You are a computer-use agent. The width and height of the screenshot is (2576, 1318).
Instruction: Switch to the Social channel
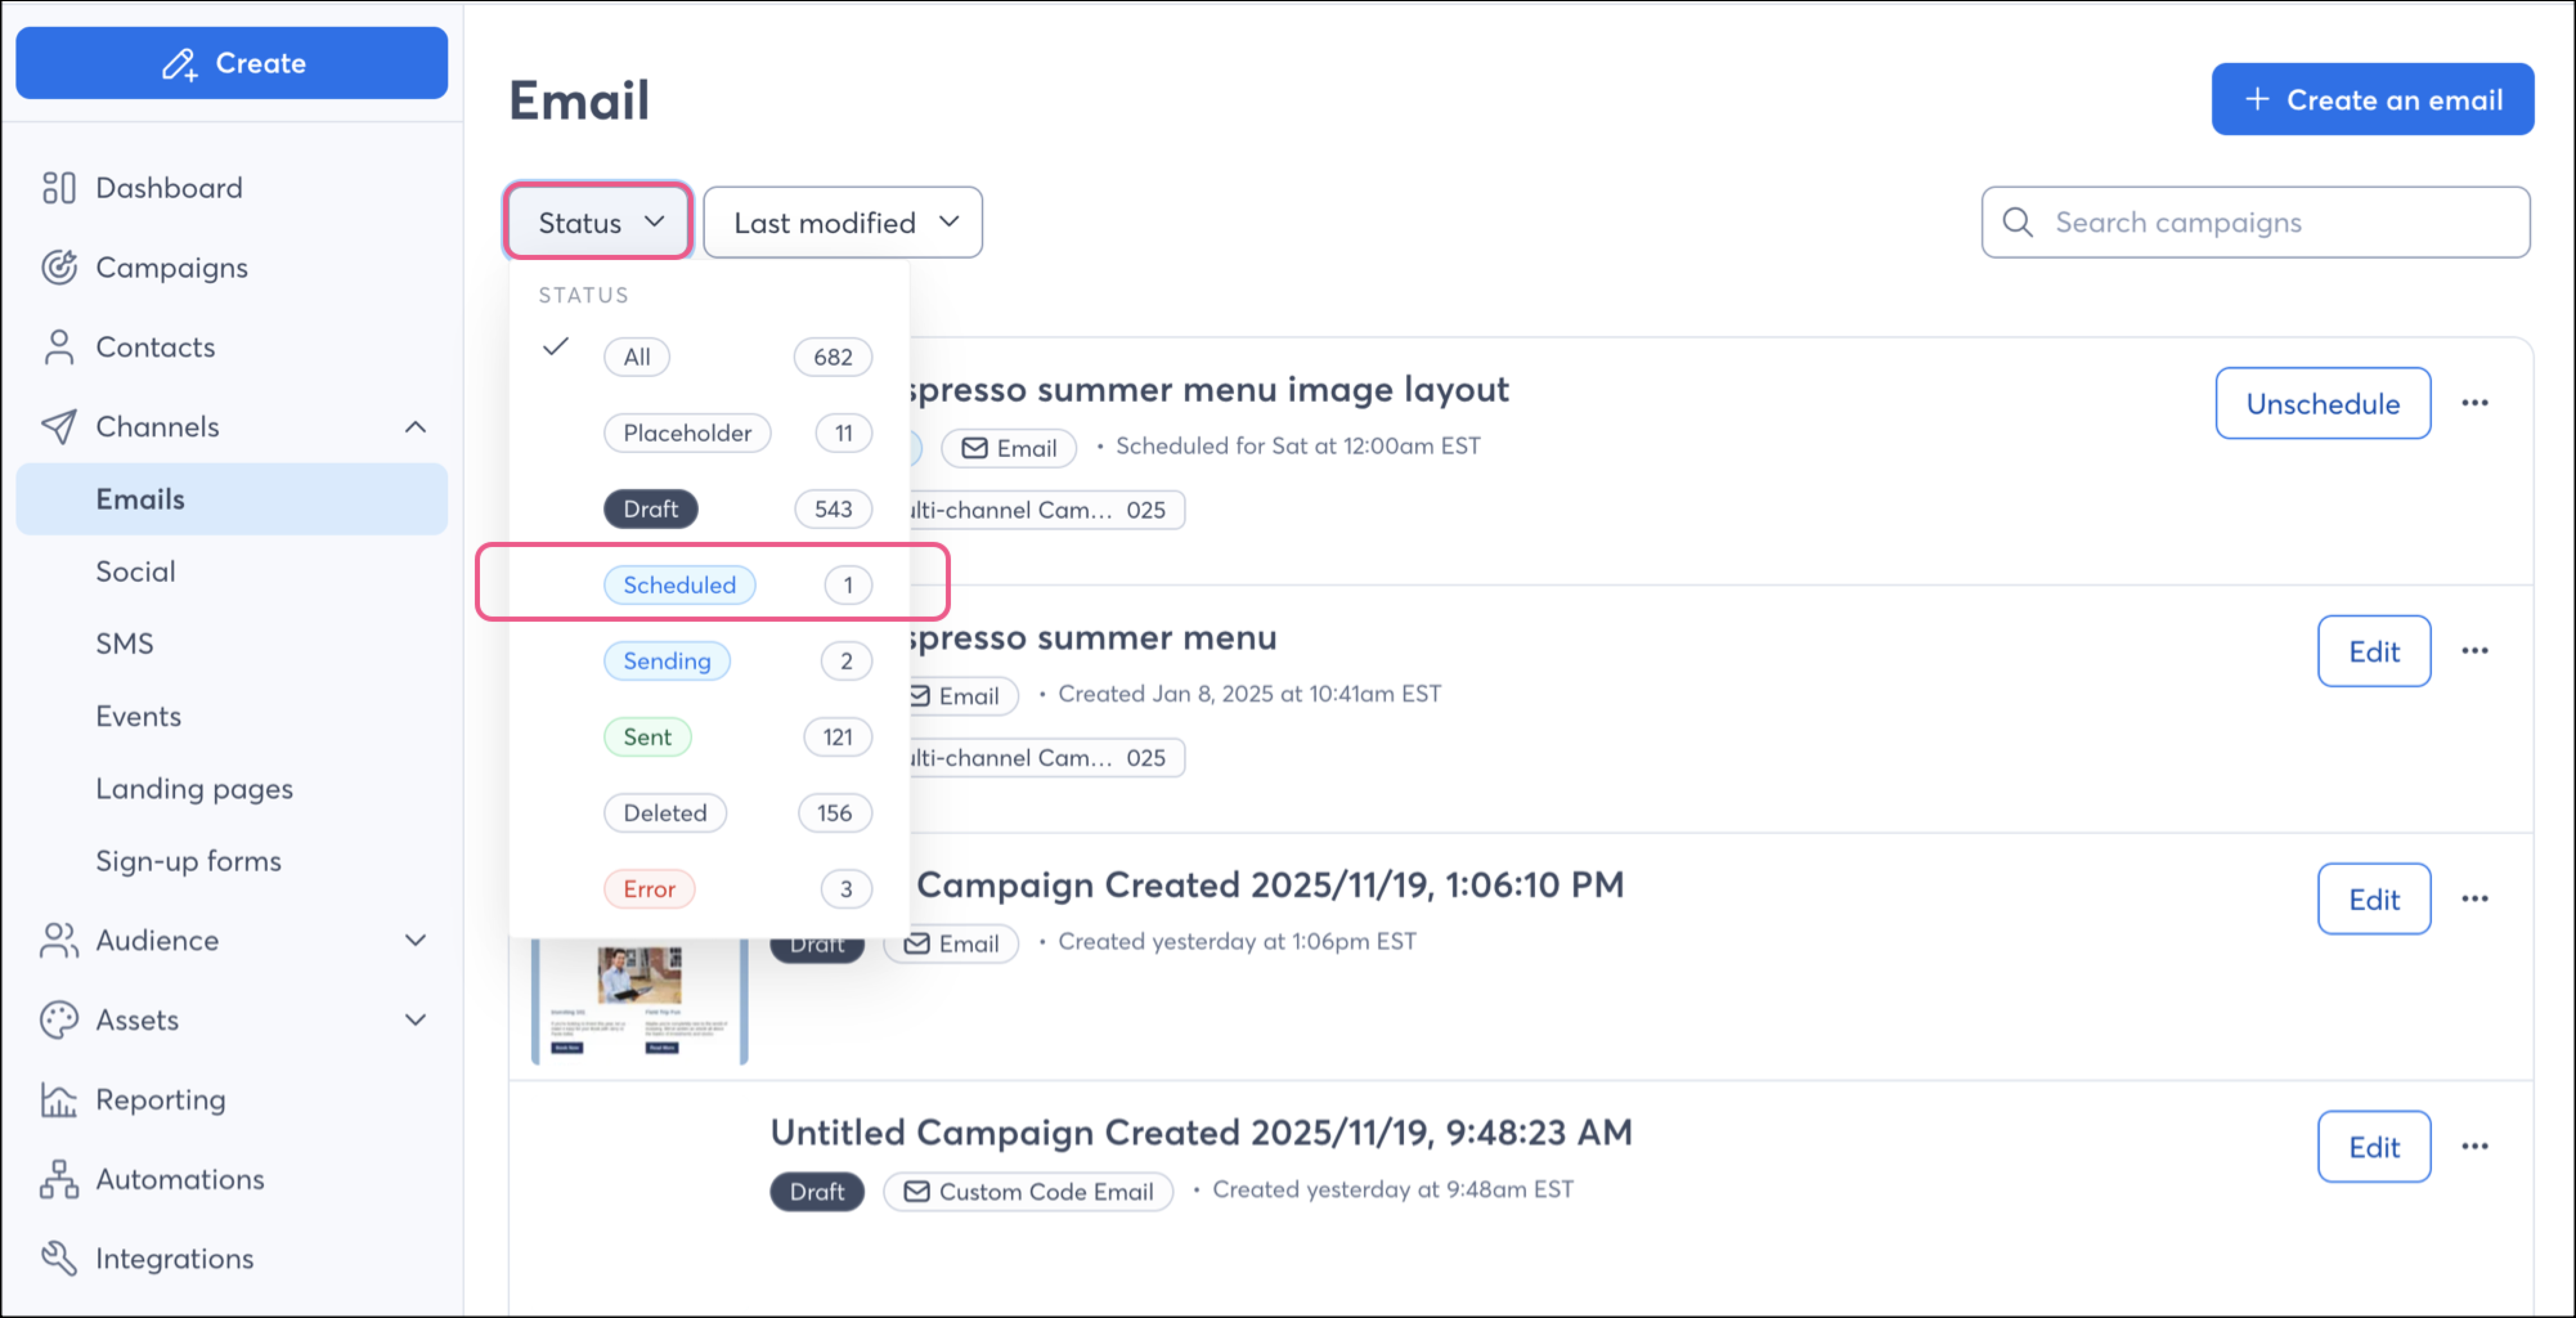pyautogui.click(x=136, y=571)
